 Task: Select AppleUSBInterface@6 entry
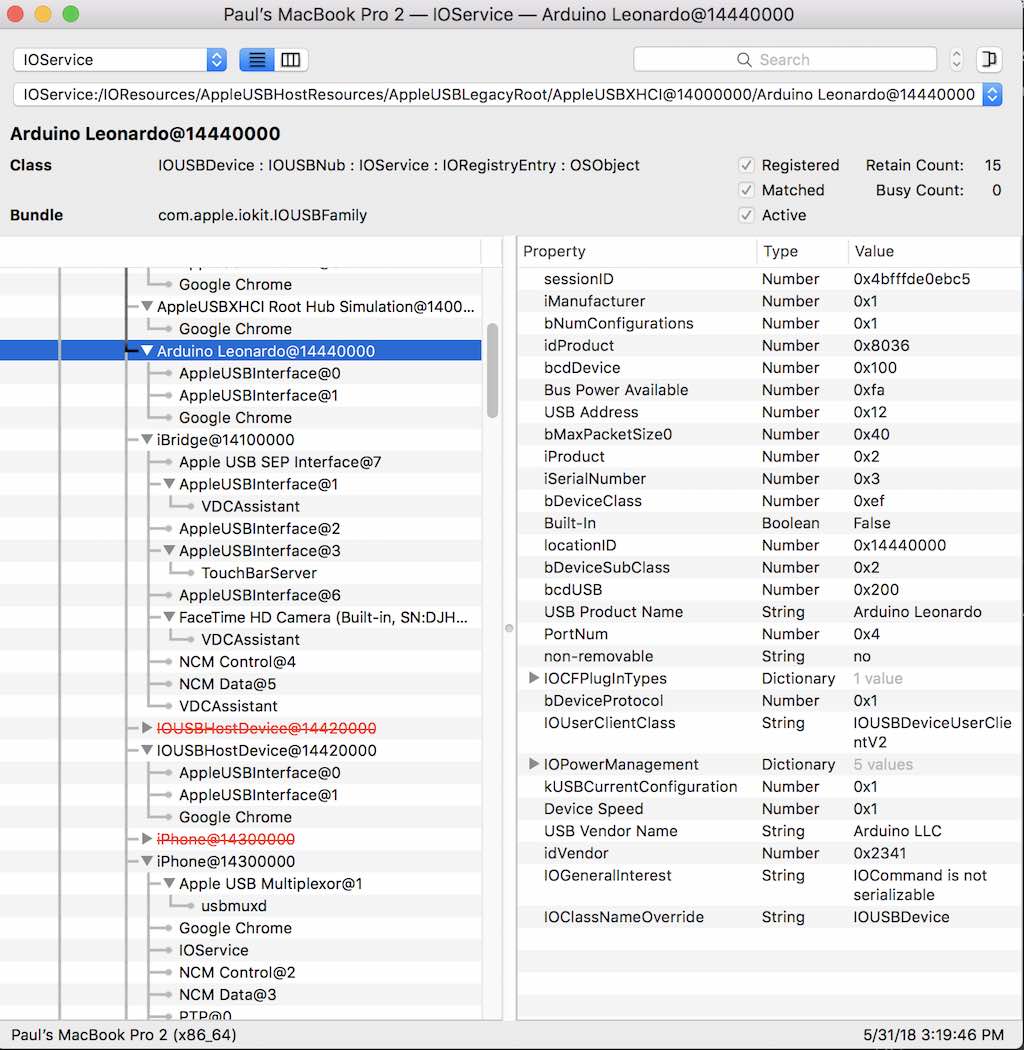[259, 595]
